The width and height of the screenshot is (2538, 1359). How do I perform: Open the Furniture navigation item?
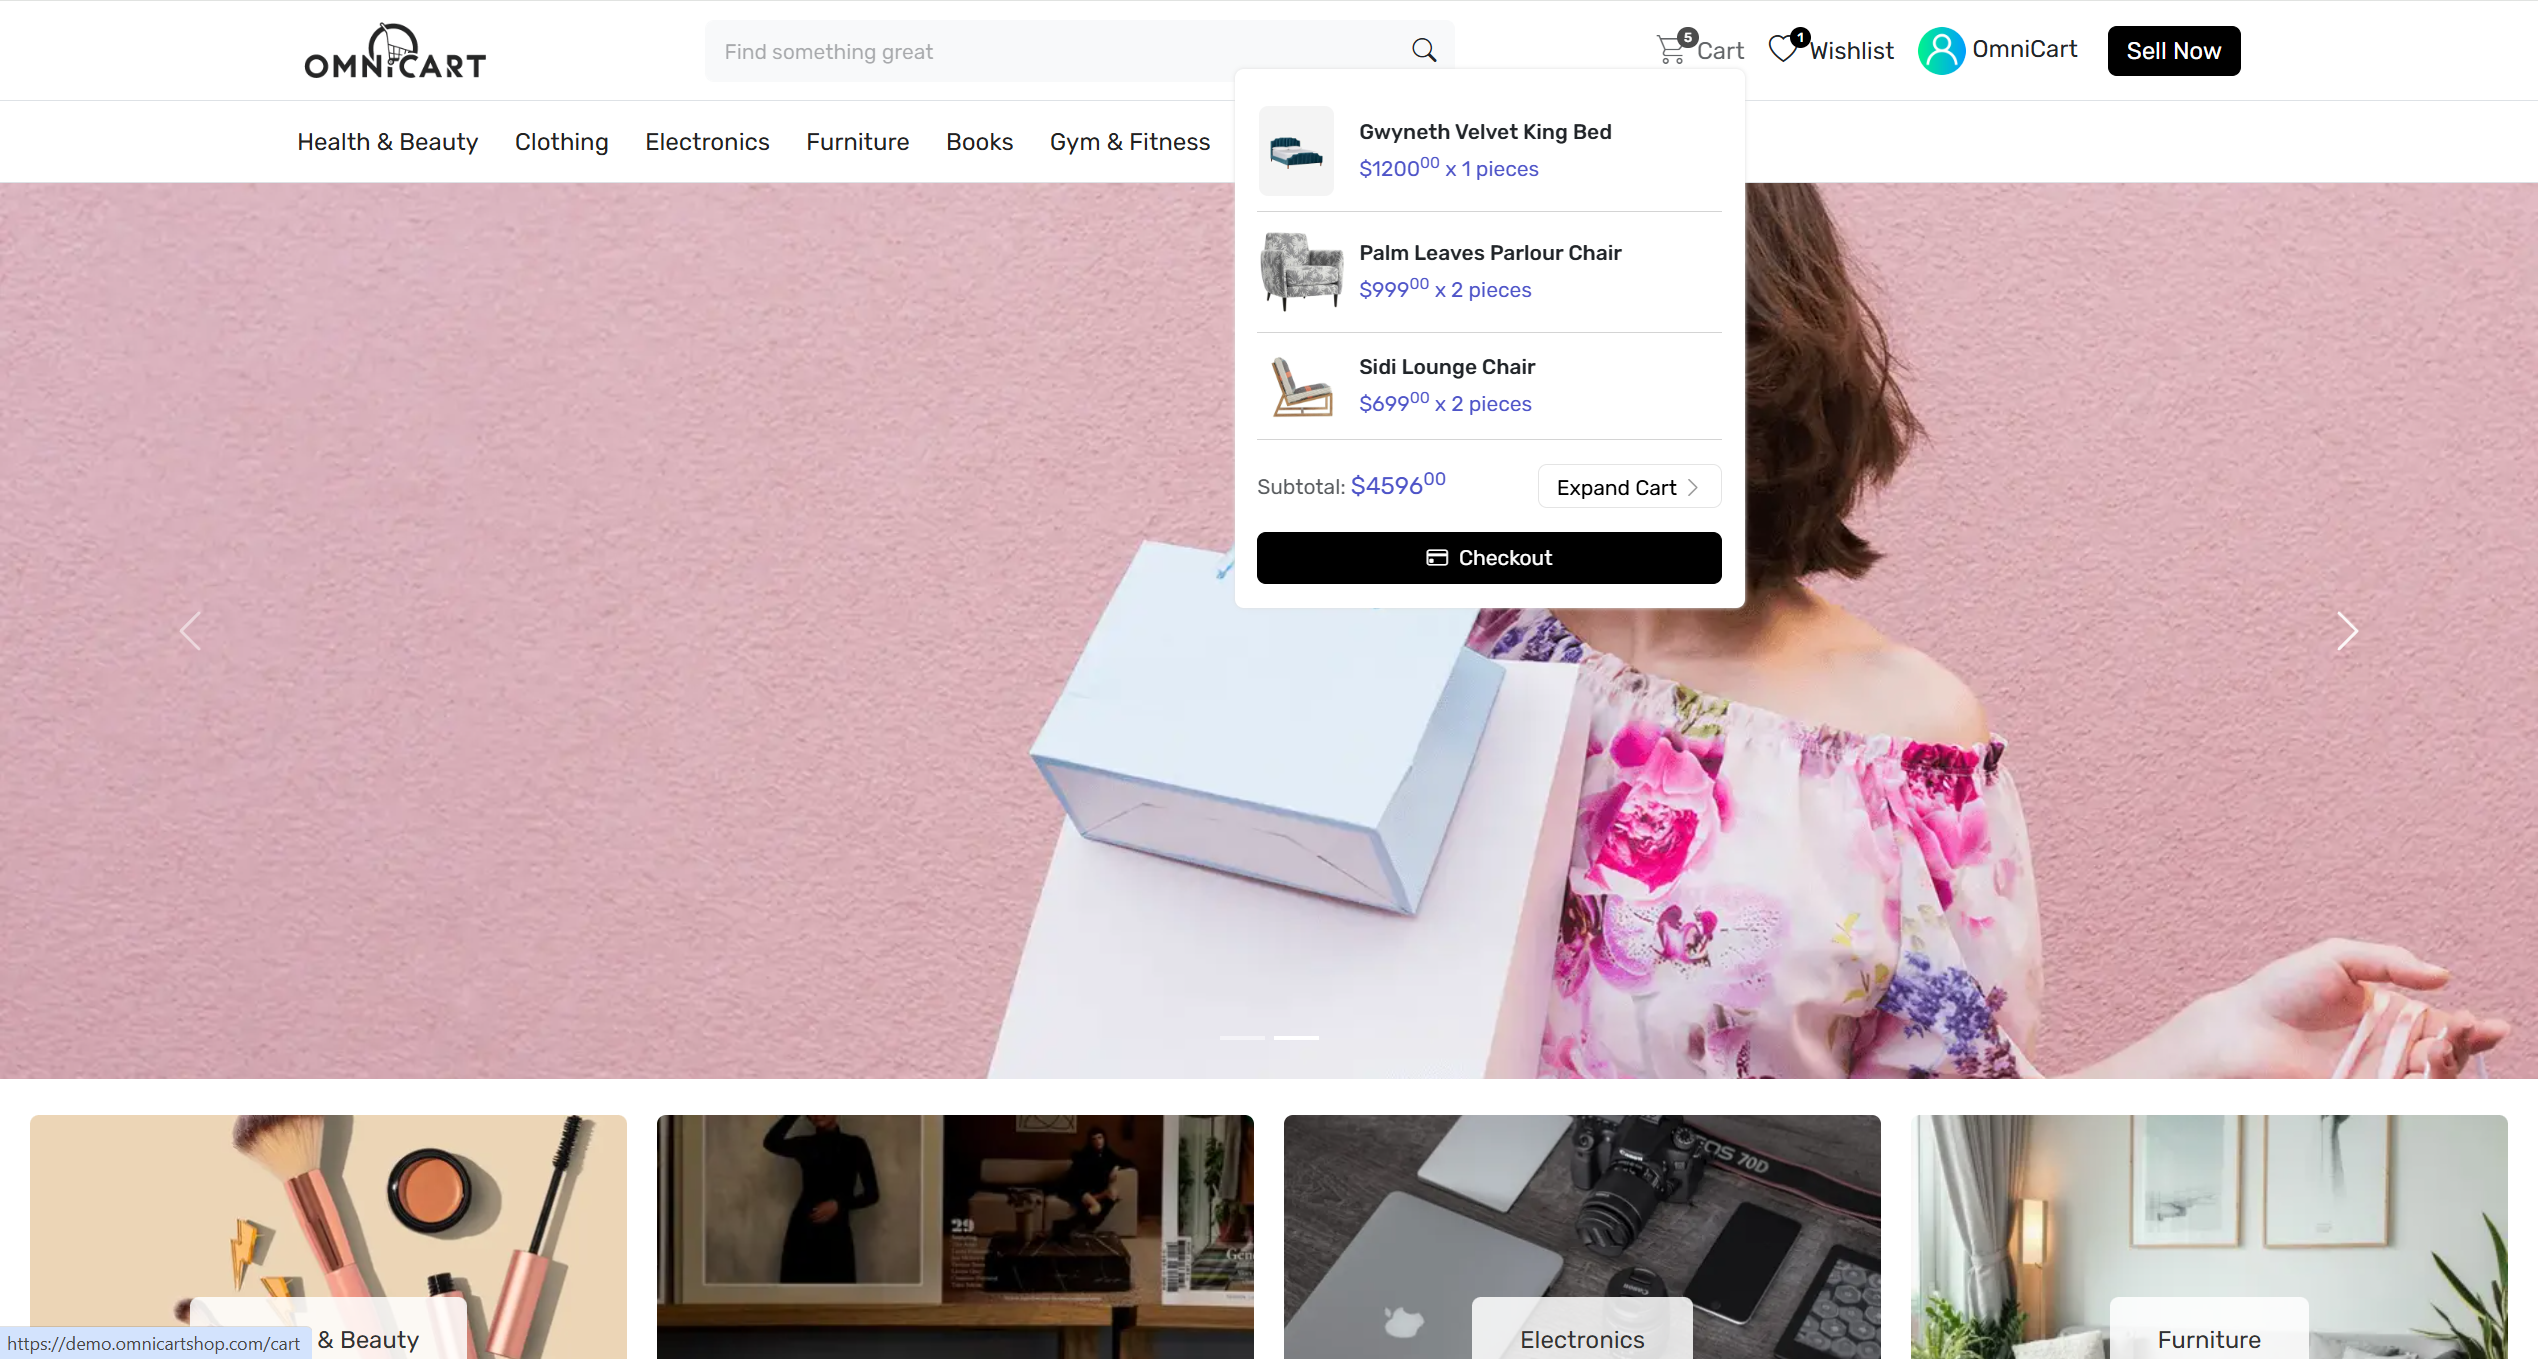(857, 142)
